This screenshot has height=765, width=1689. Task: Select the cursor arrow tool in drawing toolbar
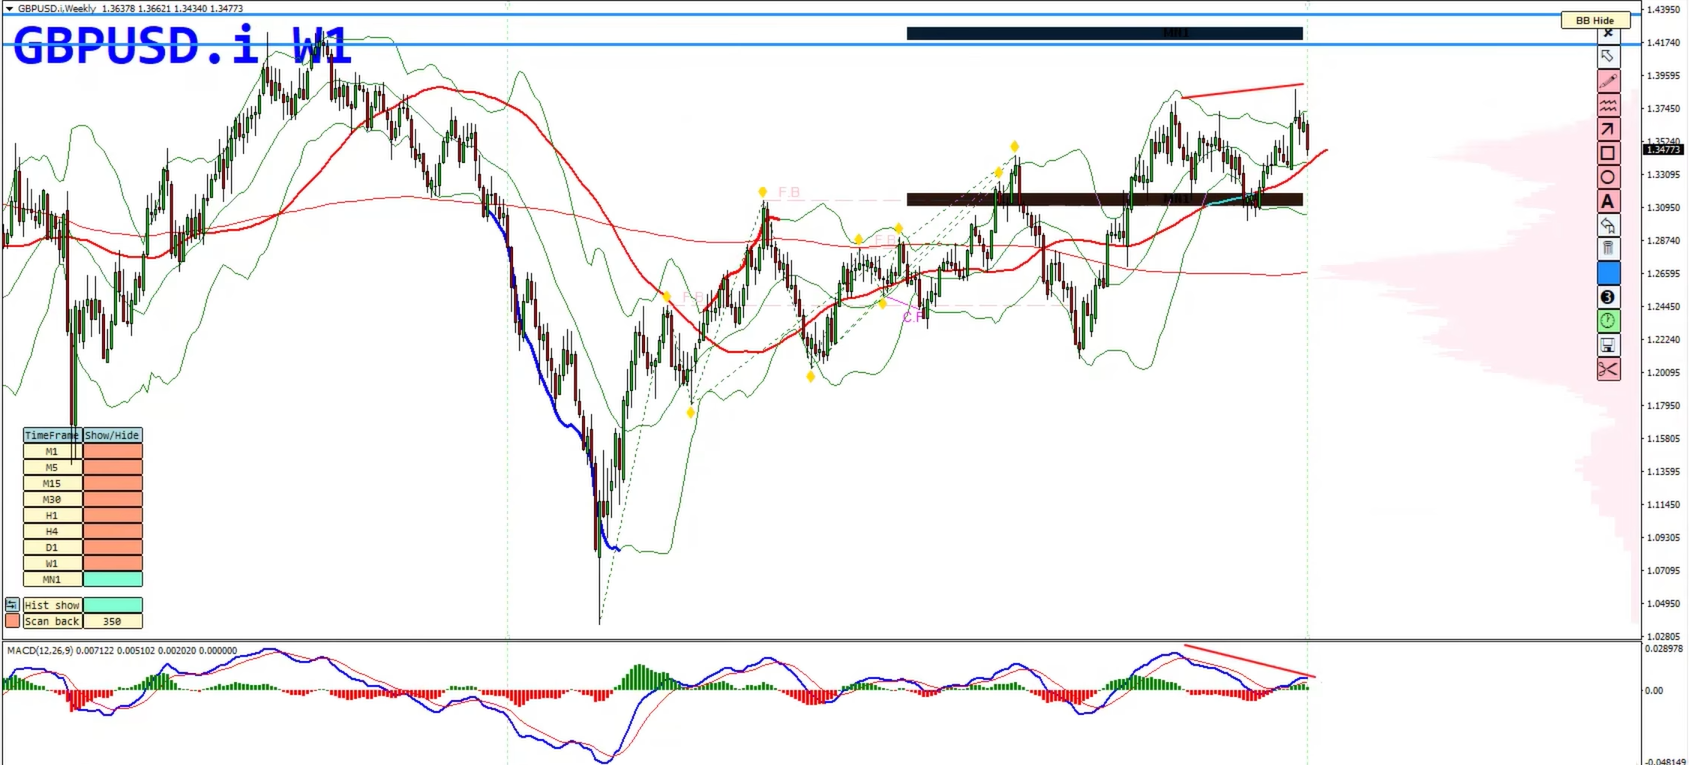(x=1607, y=57)
